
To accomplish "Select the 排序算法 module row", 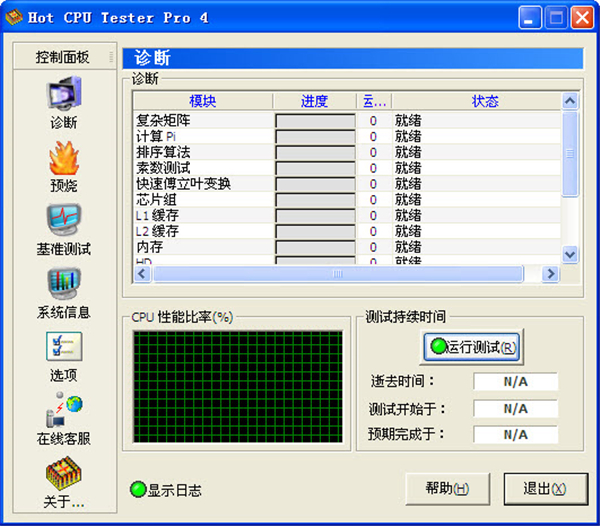I will [x=347, y=152].
